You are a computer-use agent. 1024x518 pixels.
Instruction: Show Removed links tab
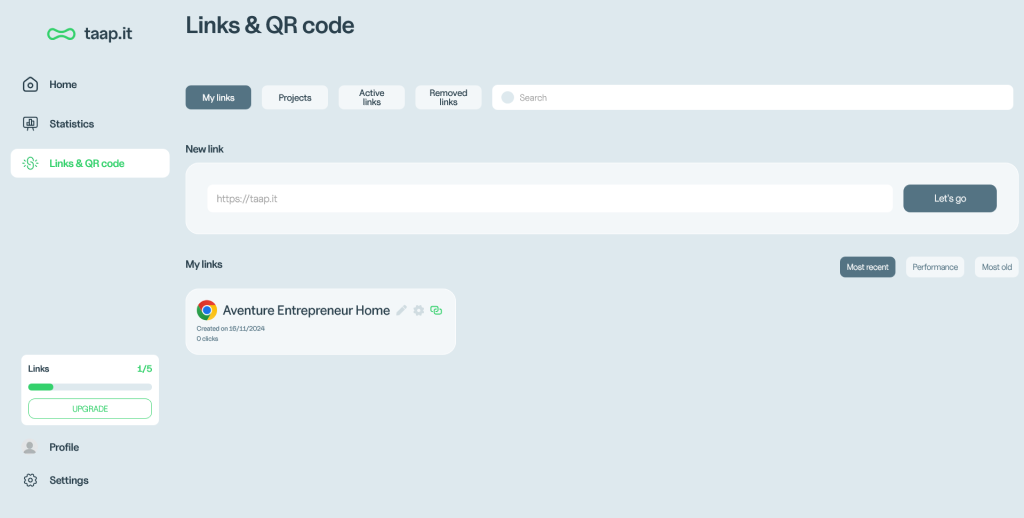pyautogui.click(x=448, y=98)
